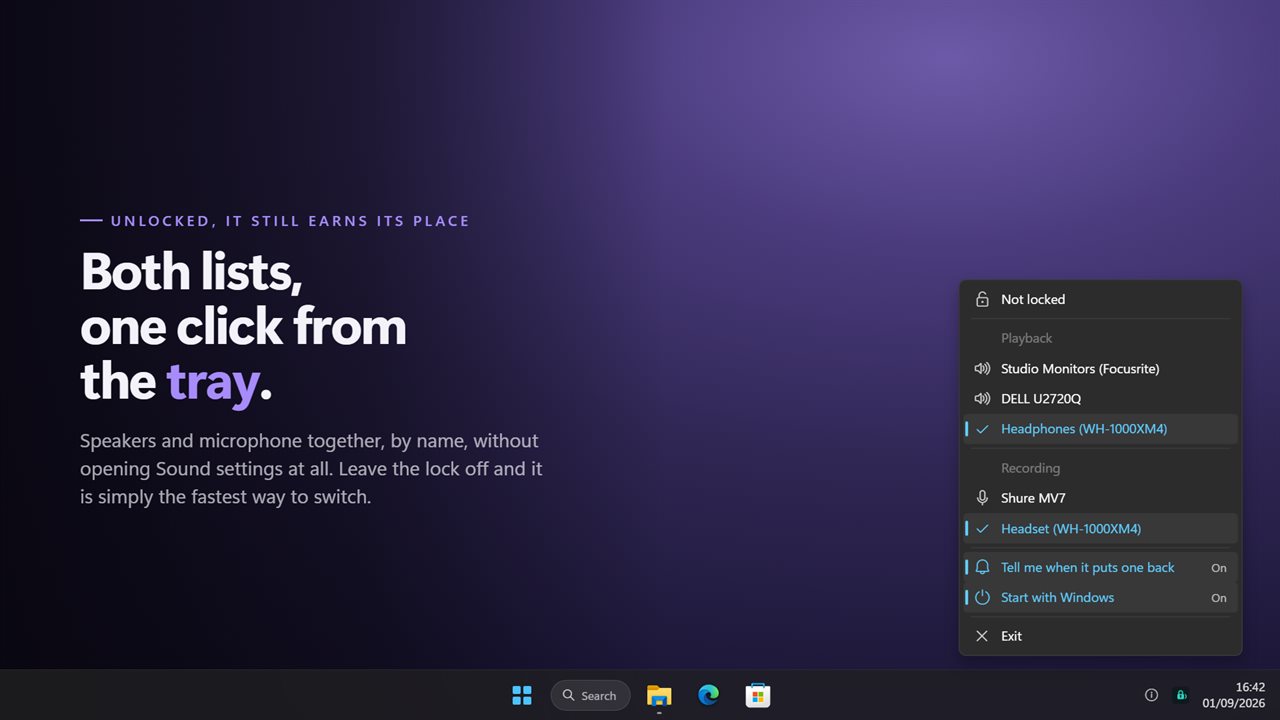Open the Windows Start menu
The image size is (1280, 720).
point(522,695)
